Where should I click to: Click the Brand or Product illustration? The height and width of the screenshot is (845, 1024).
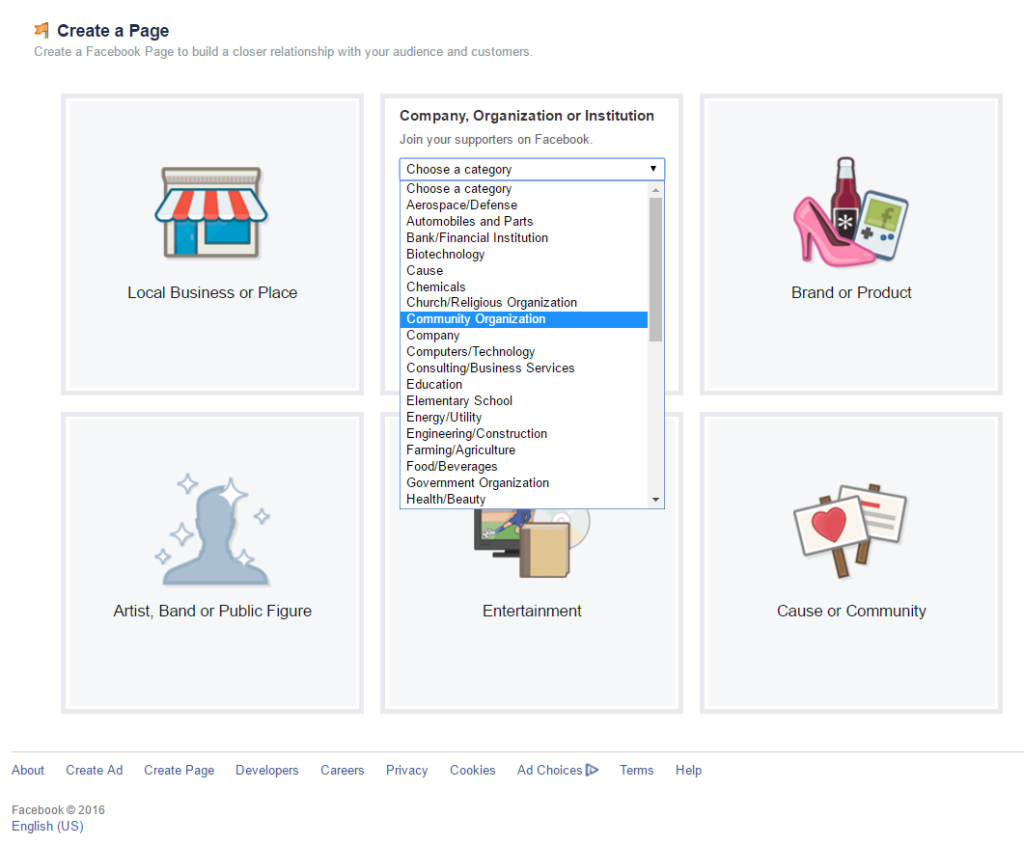tap(850, 212)
